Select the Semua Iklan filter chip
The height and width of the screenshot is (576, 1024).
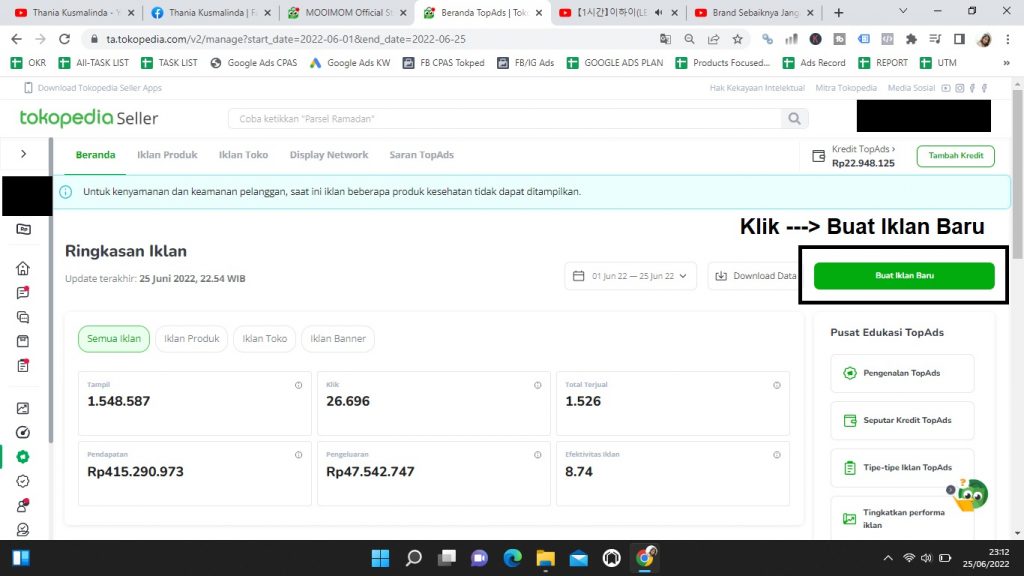(114, 339)
